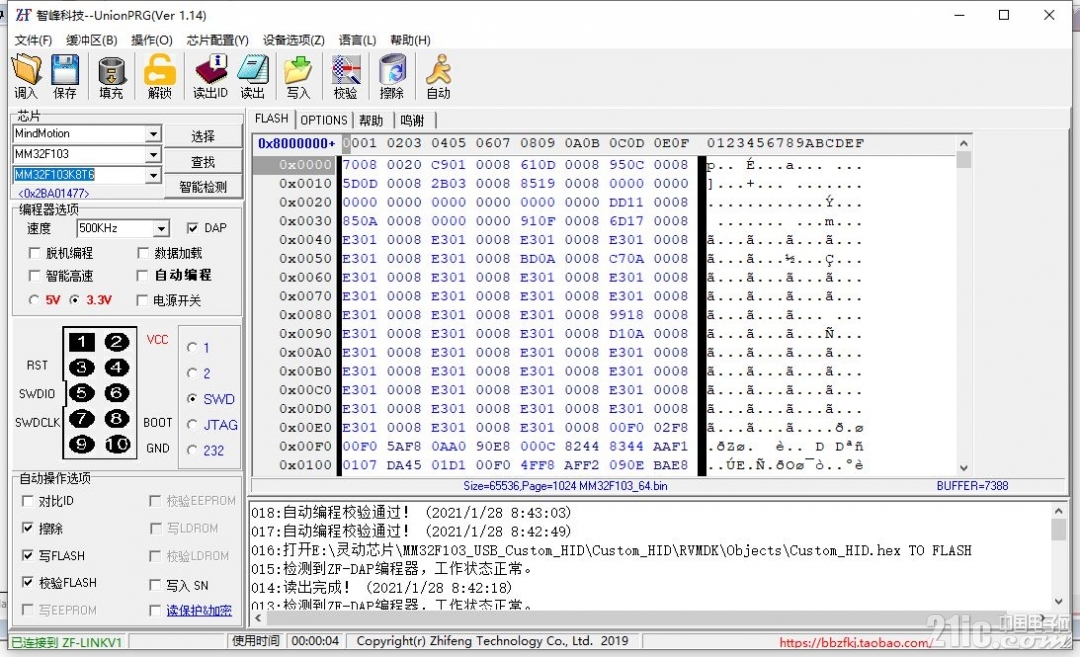Image resolution: width=1080 pixels, height=657 pixels.
Task: Click pin 3 next to the RST label
Action: coord(81,367)
